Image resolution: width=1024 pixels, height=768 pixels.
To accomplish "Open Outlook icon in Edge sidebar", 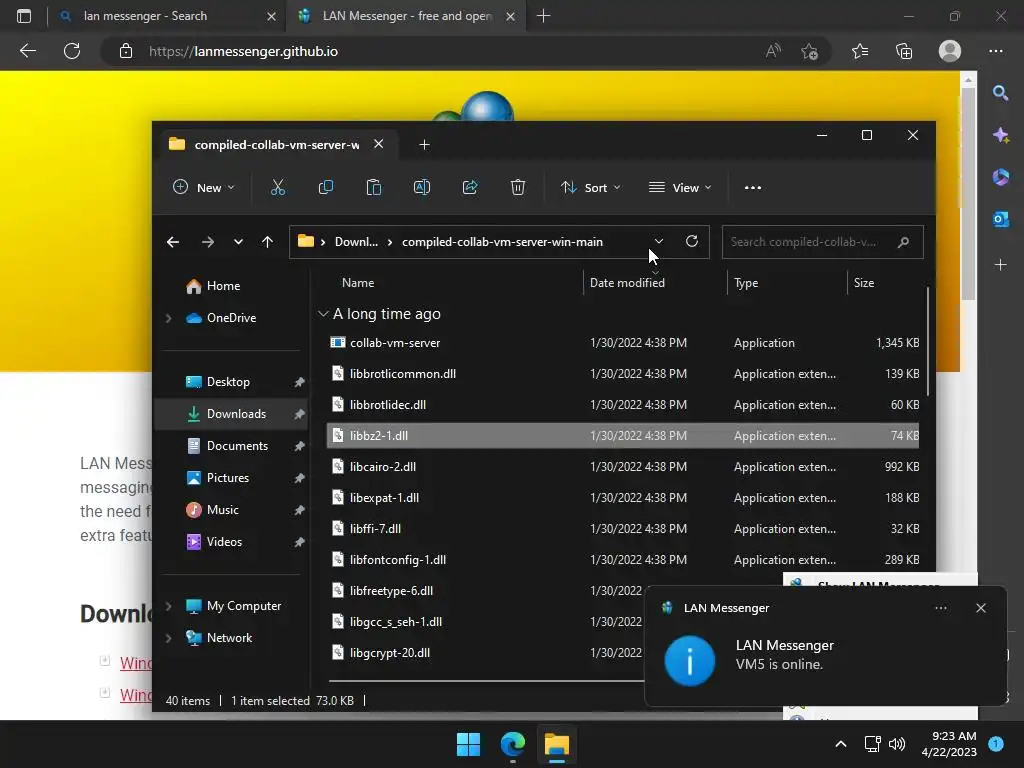I will coord(1000,219).
